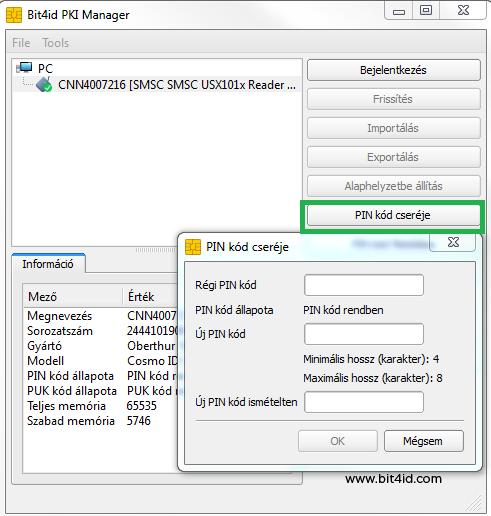Image resolution: width=491 pixels, height=516 pixels.
Task: Focus the Új PIN kód field
Action: point(364,334)
